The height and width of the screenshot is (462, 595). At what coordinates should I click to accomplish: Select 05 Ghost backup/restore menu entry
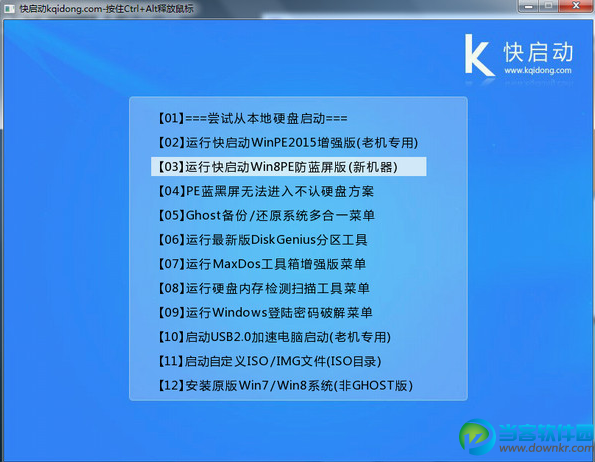[x=266, y=215]
